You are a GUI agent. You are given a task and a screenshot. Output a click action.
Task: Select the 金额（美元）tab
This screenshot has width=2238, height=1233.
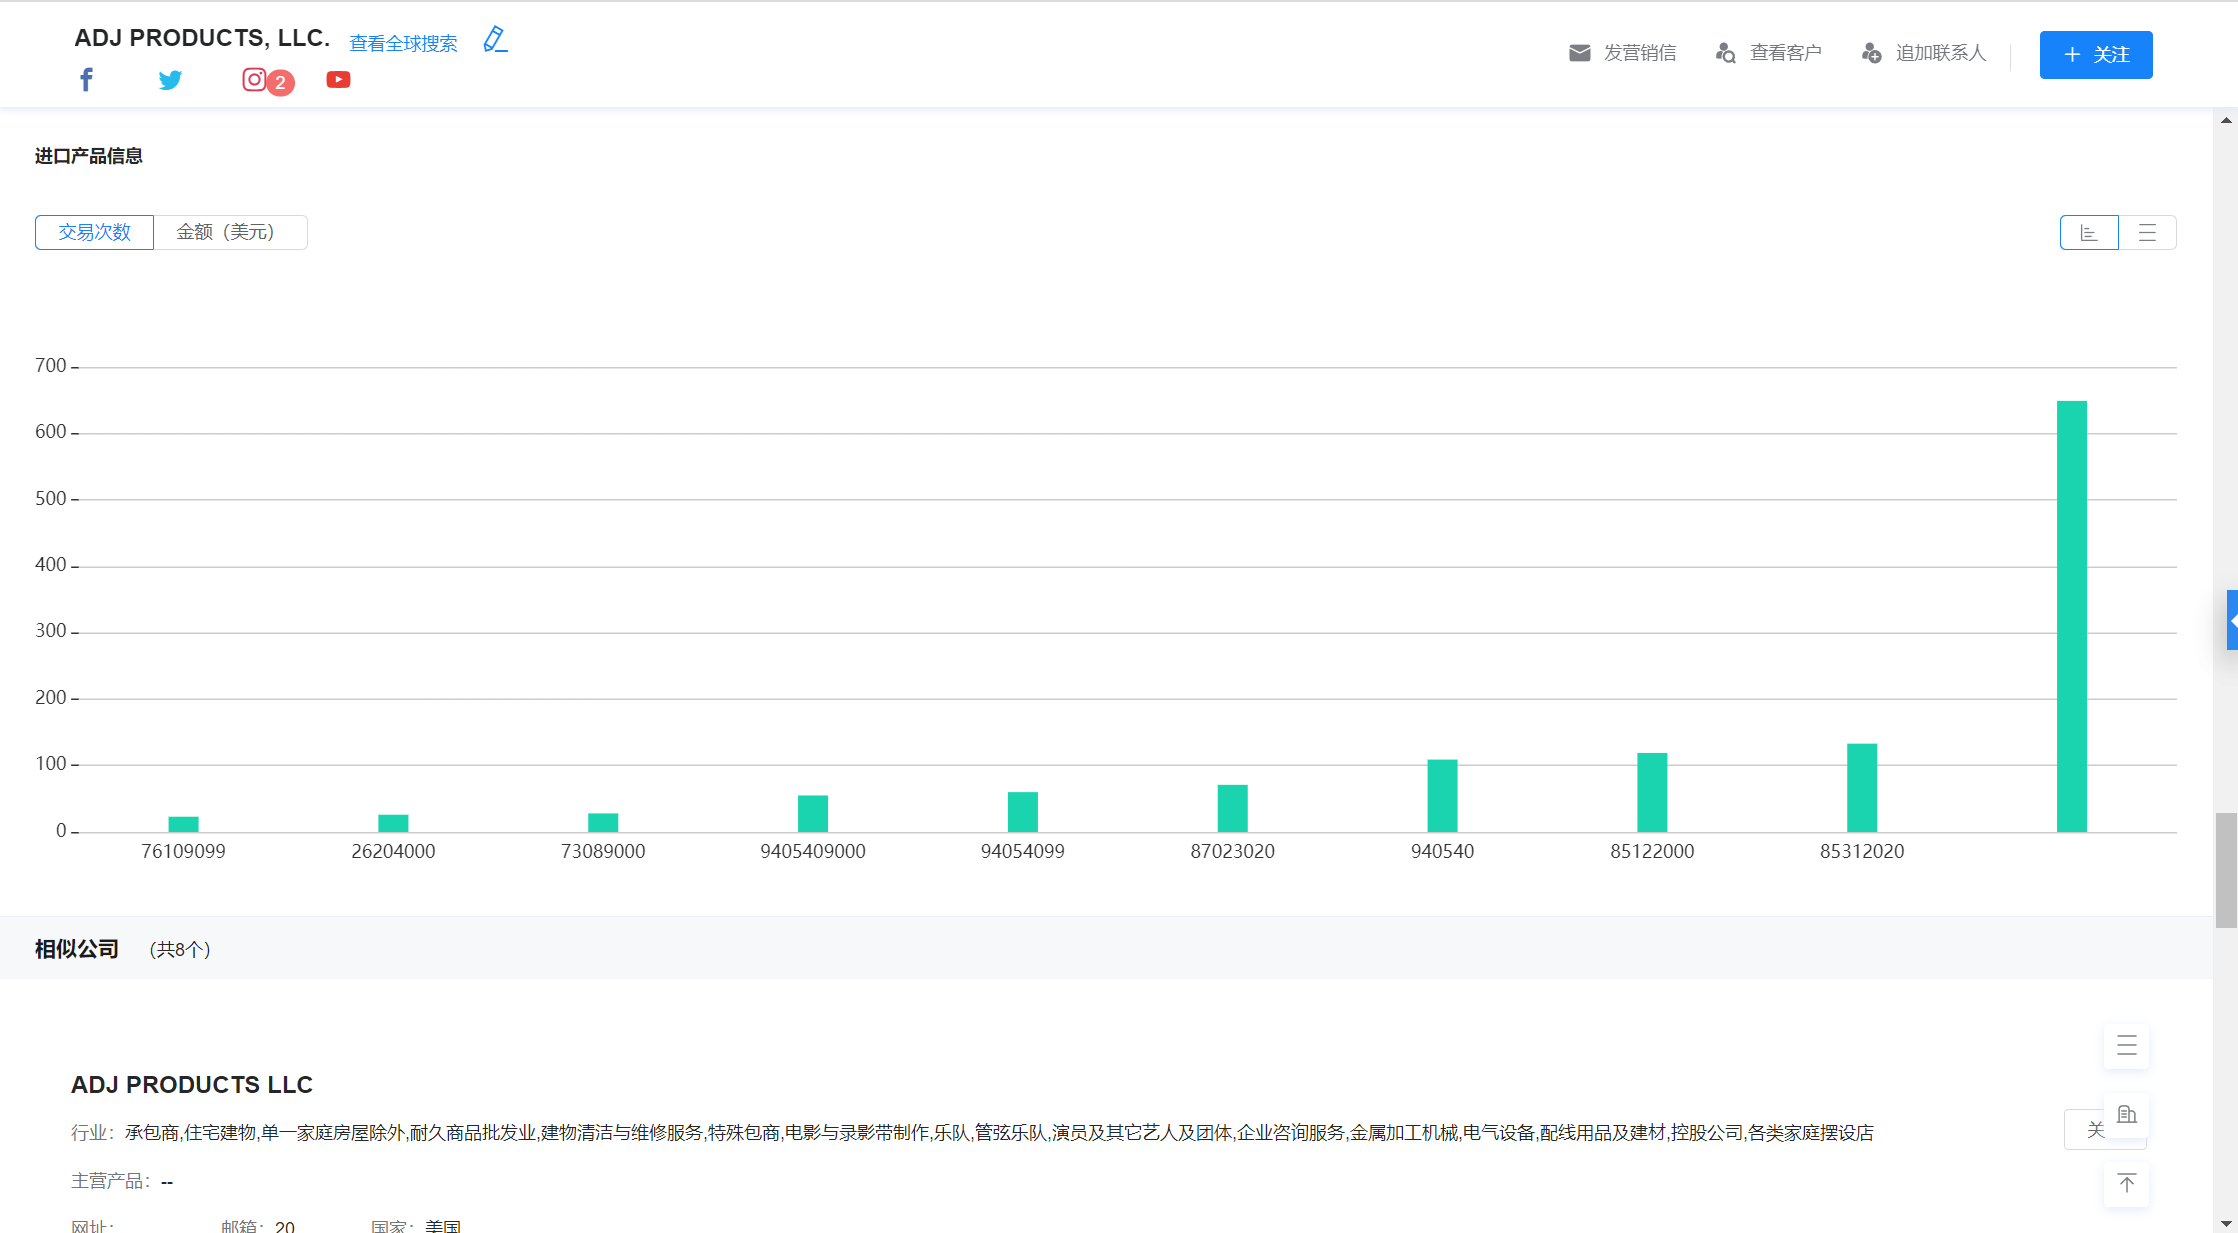click(230, 233)
